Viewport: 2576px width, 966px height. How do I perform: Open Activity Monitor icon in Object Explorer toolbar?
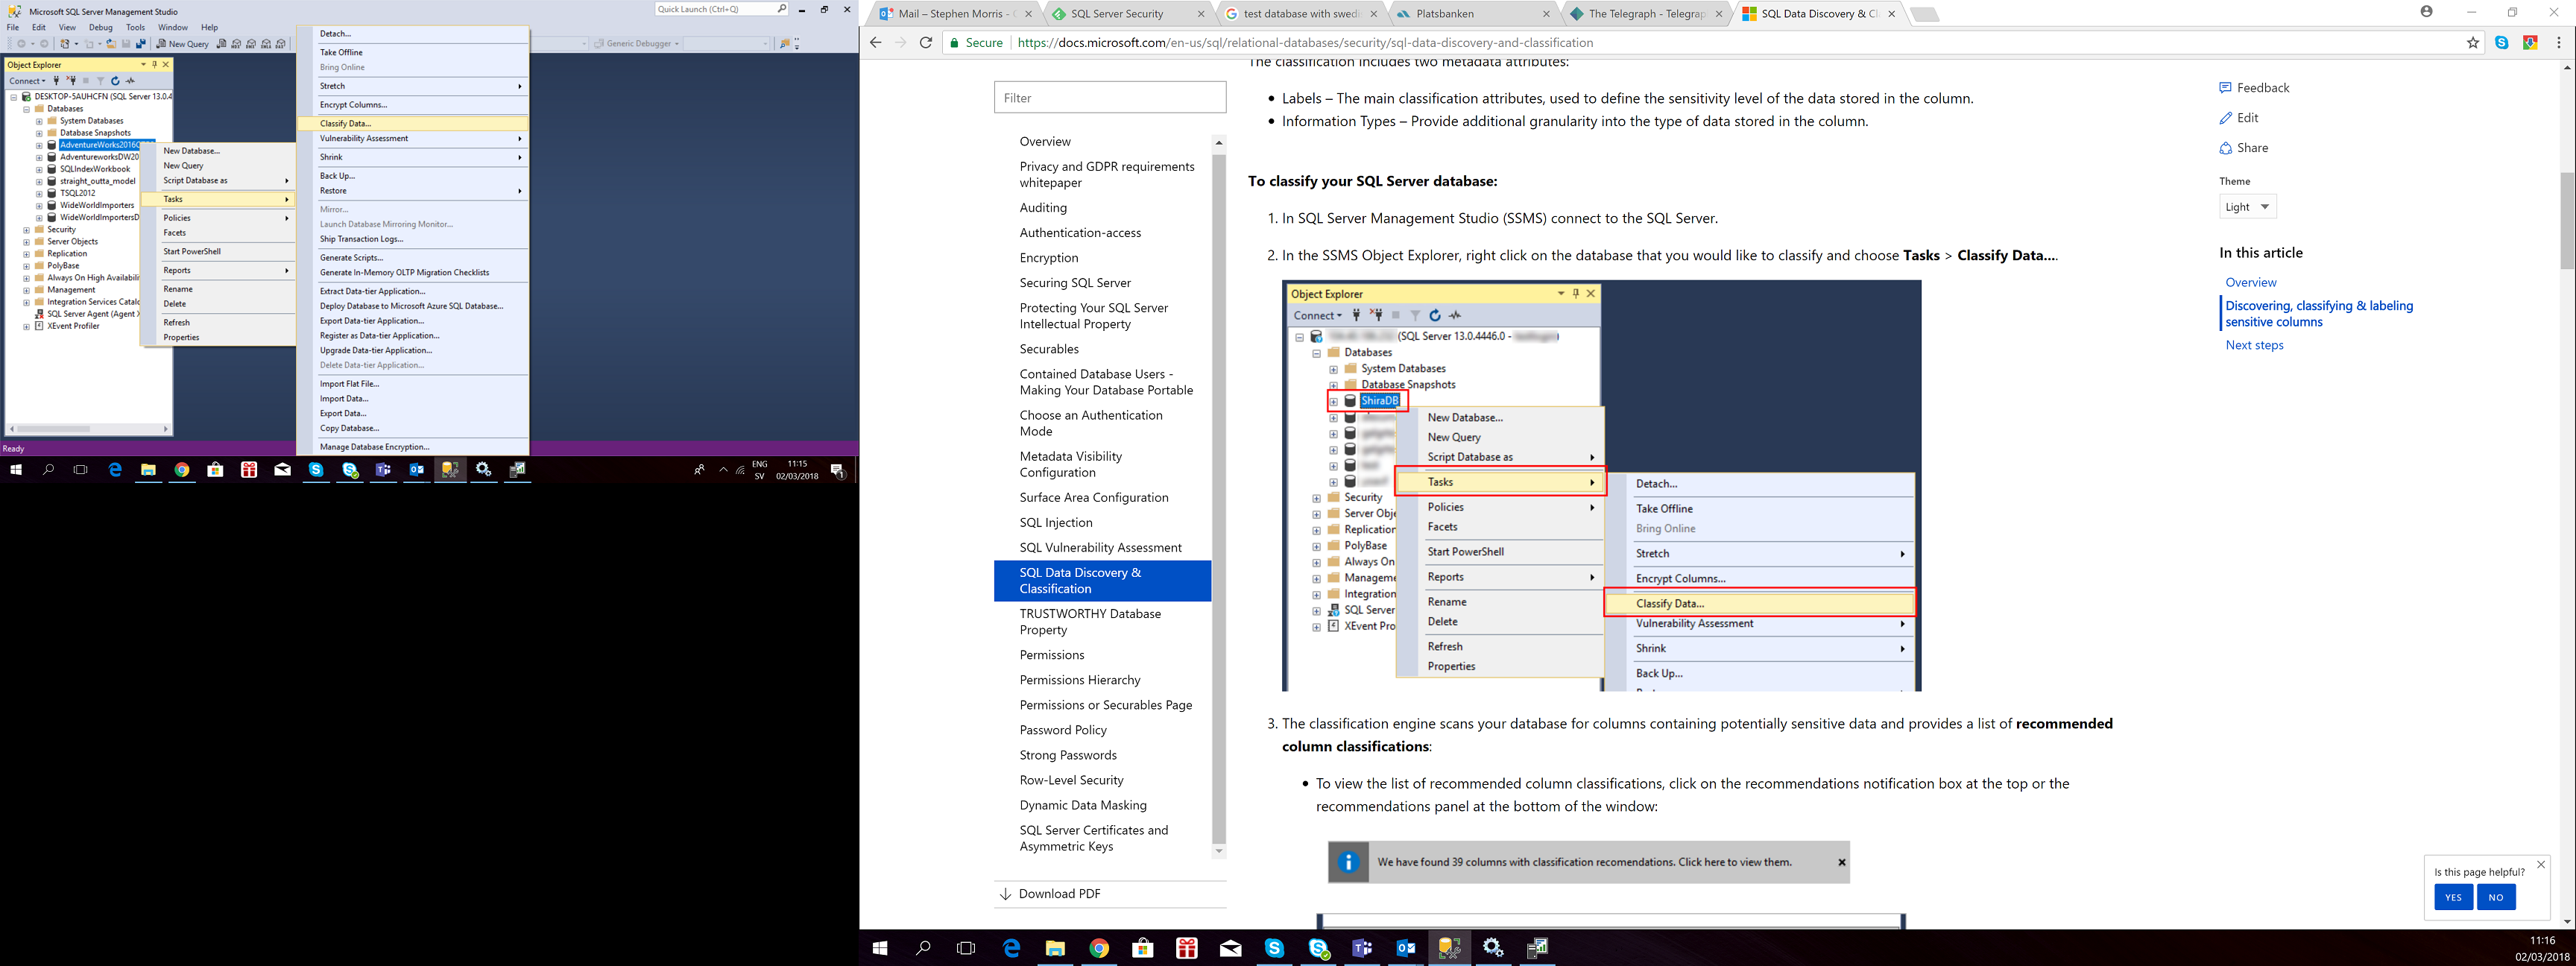(130, 81)
